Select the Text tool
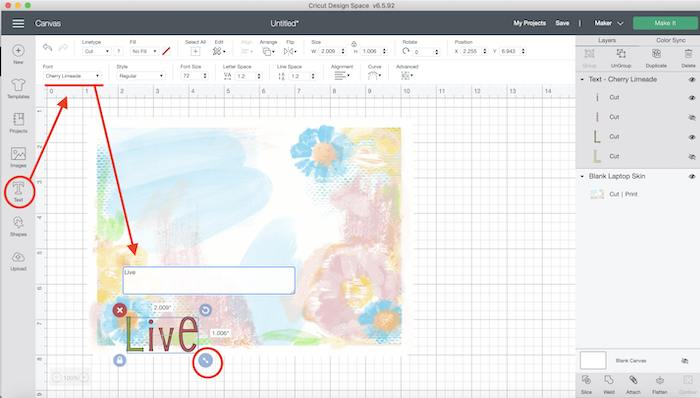 click(18, 191)
